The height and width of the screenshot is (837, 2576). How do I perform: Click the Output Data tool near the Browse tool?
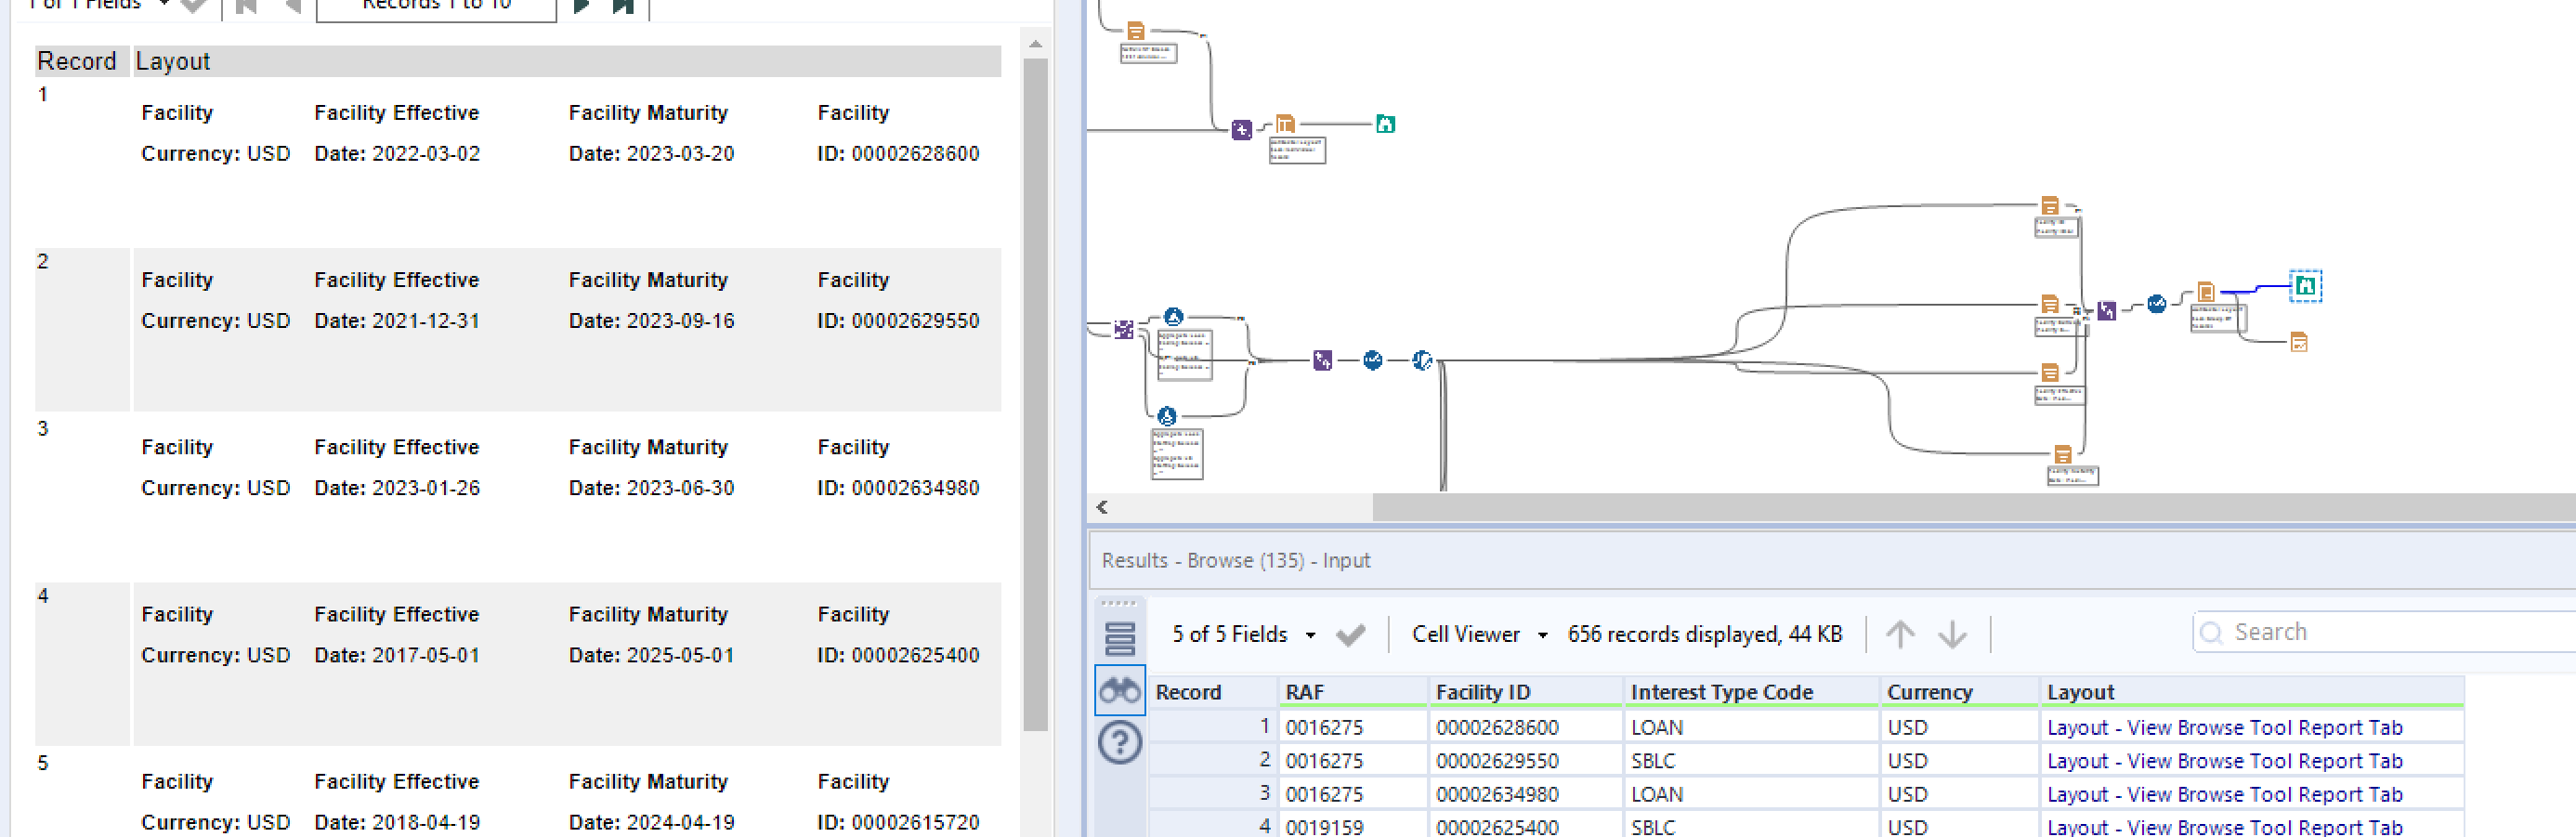pyautogui.click(x=2299, y=344)
